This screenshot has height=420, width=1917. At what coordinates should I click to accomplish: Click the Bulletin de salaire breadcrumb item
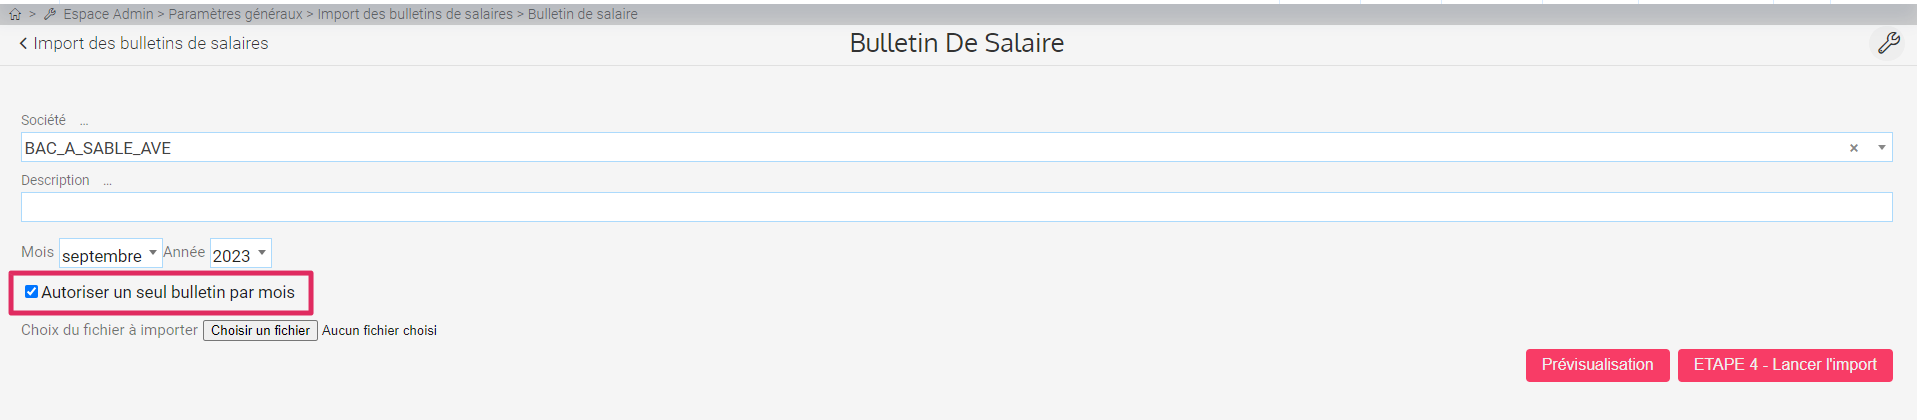[x=582, y=14]
